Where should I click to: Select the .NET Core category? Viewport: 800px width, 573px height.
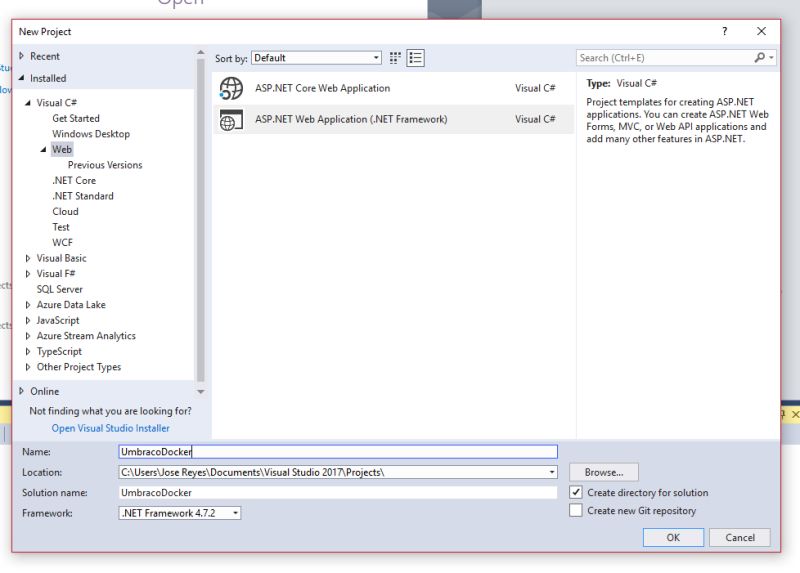pyautogui.click(x=74, y=180)
